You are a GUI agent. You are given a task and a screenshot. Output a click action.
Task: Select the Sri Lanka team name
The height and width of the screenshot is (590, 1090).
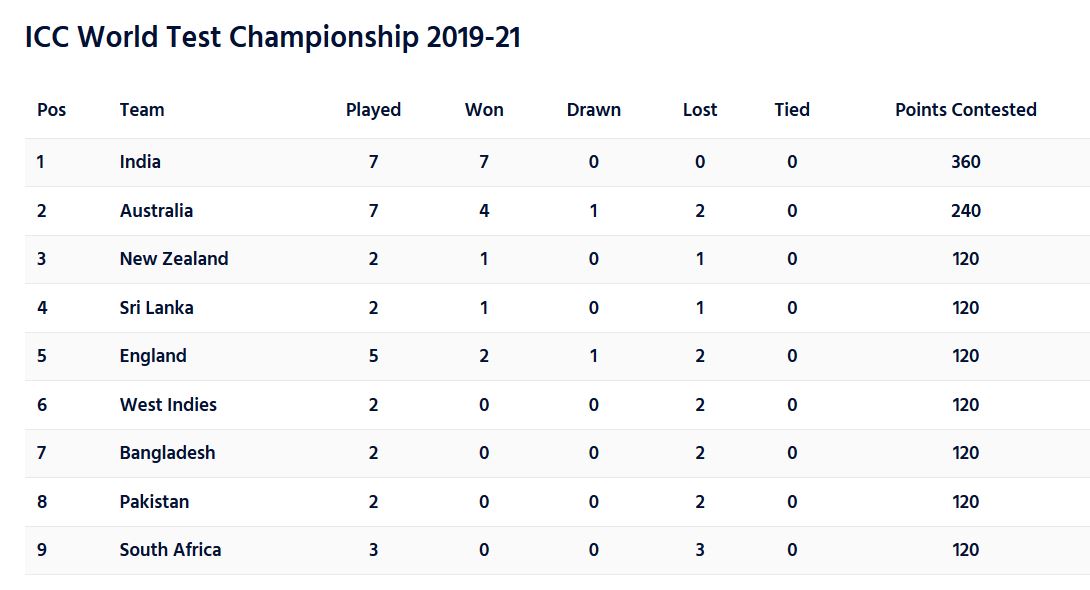click(x=156, y=308)
